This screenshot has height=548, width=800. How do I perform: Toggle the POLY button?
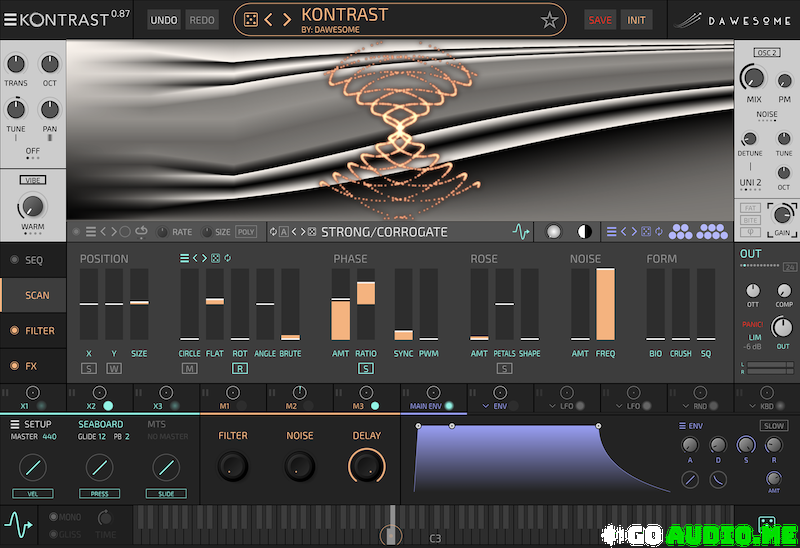(x=246, y=232)
